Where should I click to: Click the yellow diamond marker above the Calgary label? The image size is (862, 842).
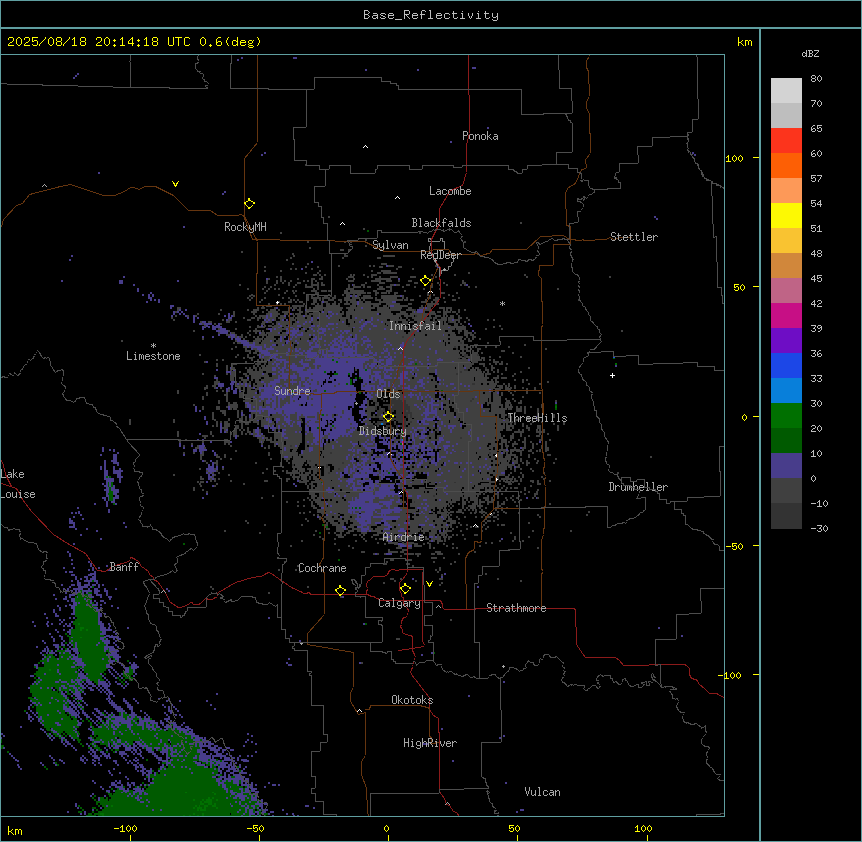click(x=405, y=589)
